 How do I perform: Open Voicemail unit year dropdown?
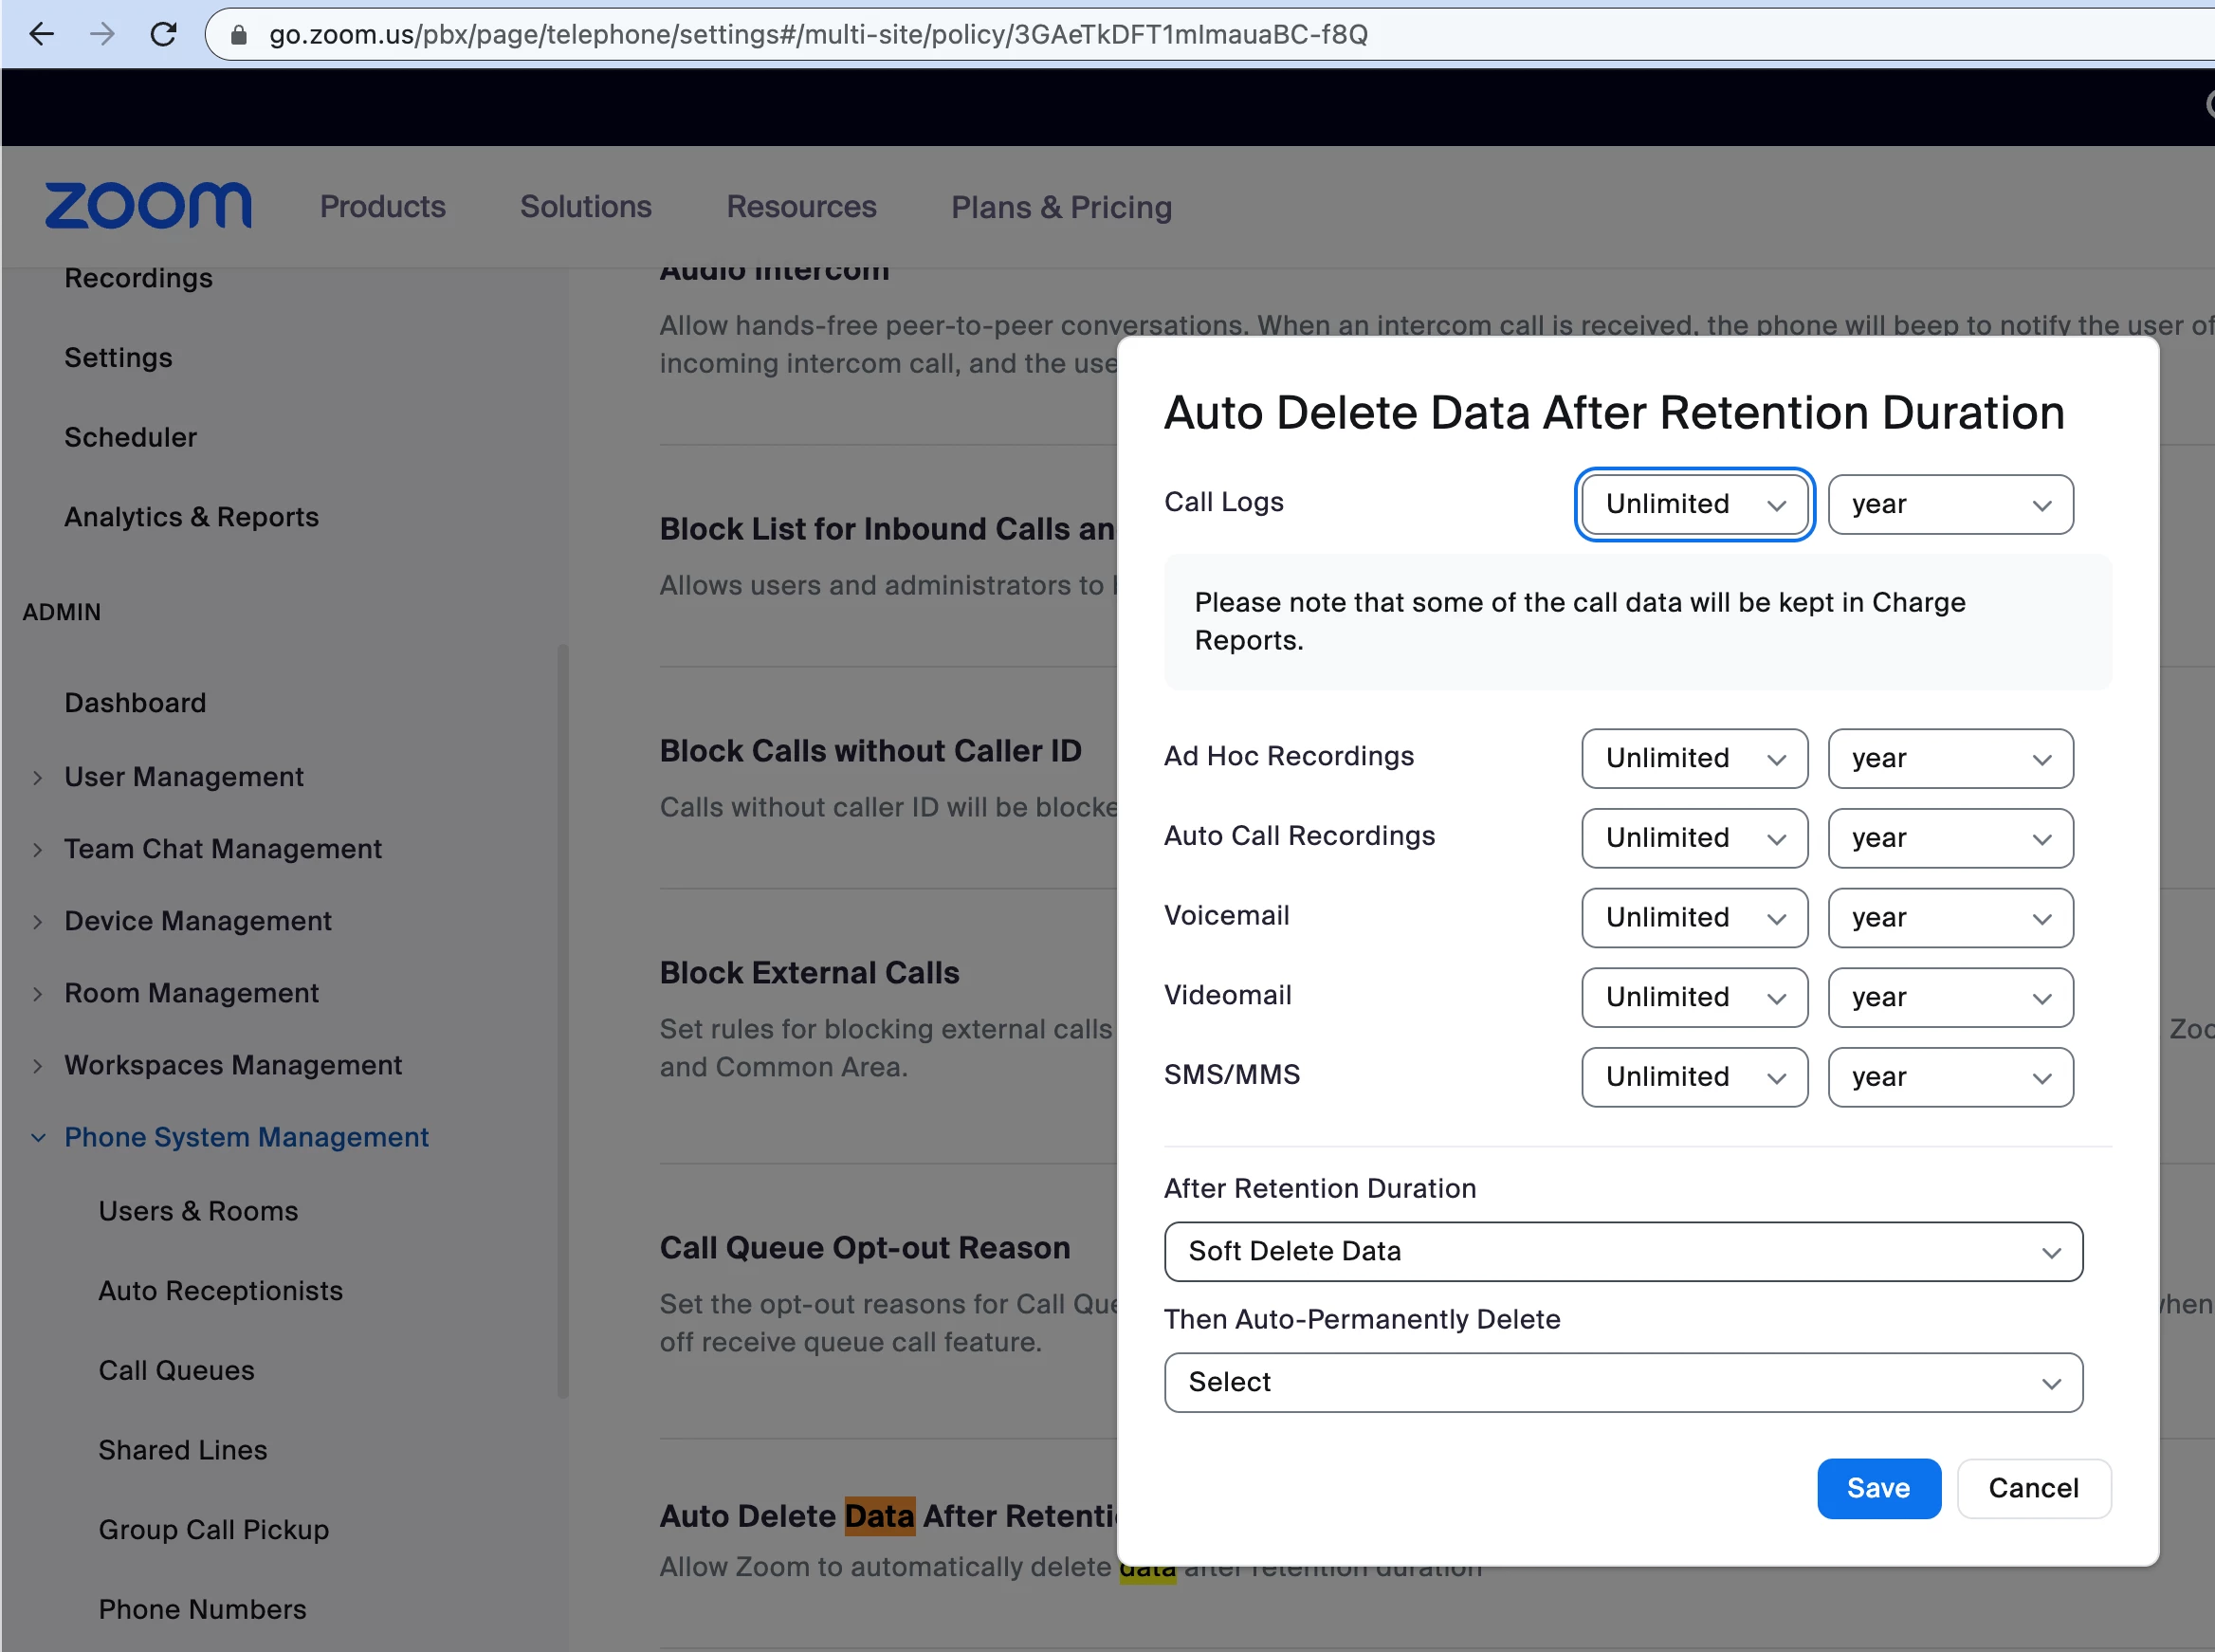tap(1949, 918)
